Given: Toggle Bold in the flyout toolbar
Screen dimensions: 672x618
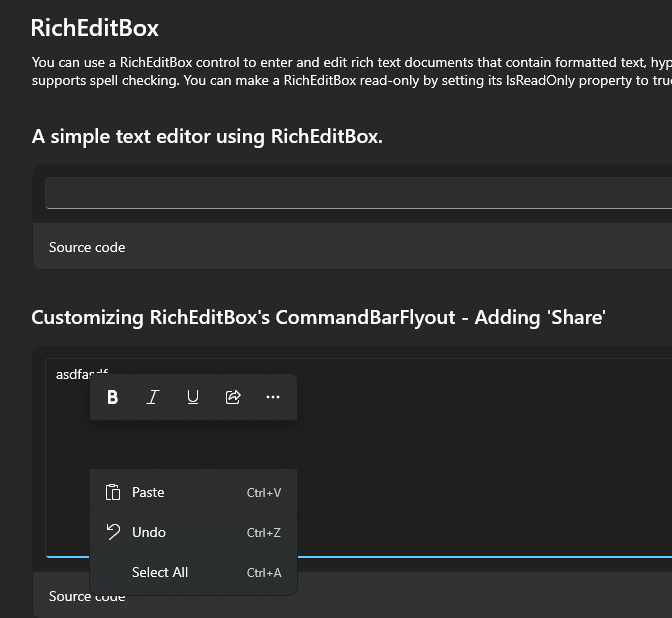Looking at the screenshot, I should click(x=112, y=397).
